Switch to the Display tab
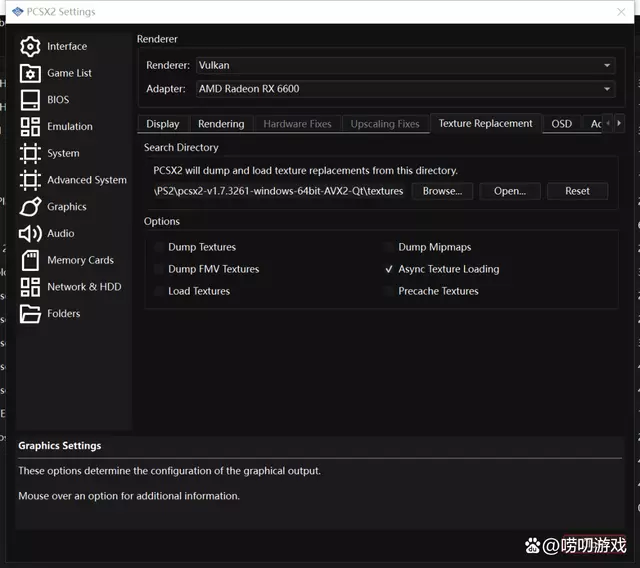 (x=163, y=124)
